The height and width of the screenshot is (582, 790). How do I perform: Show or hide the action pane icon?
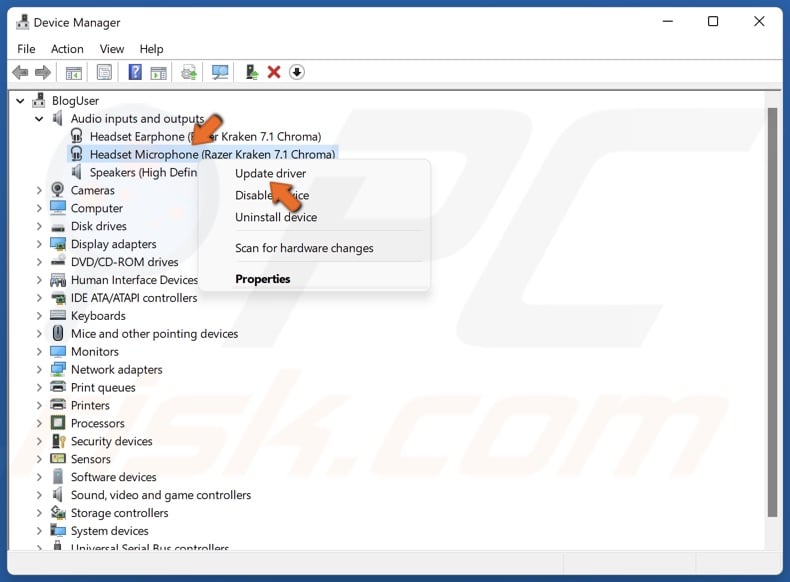[158, 73]
